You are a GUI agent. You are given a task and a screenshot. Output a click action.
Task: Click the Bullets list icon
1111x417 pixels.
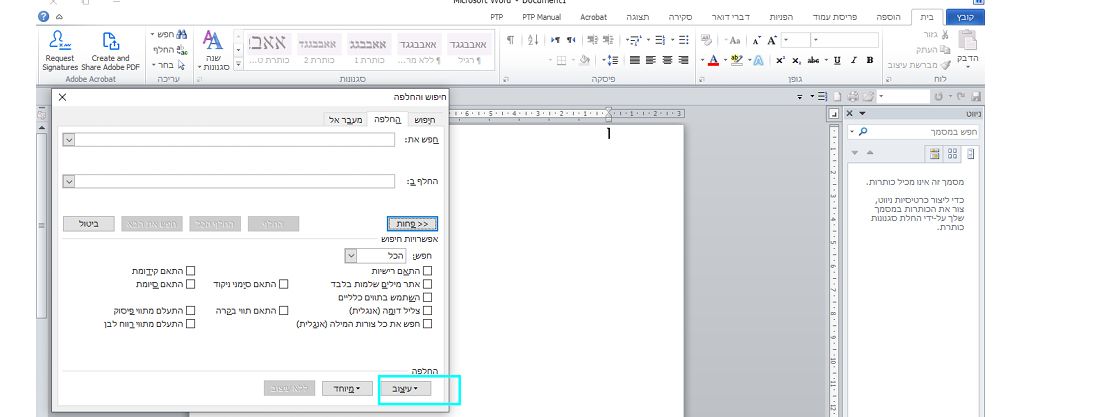tap(684, 40)
